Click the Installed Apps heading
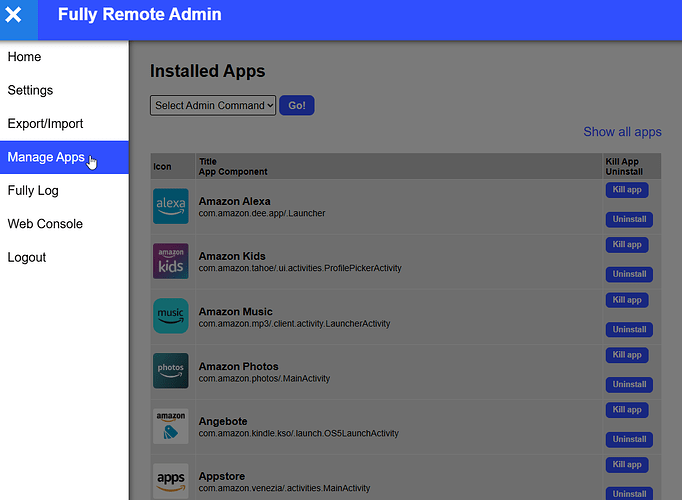682x500 pixels. pos(207,71)
